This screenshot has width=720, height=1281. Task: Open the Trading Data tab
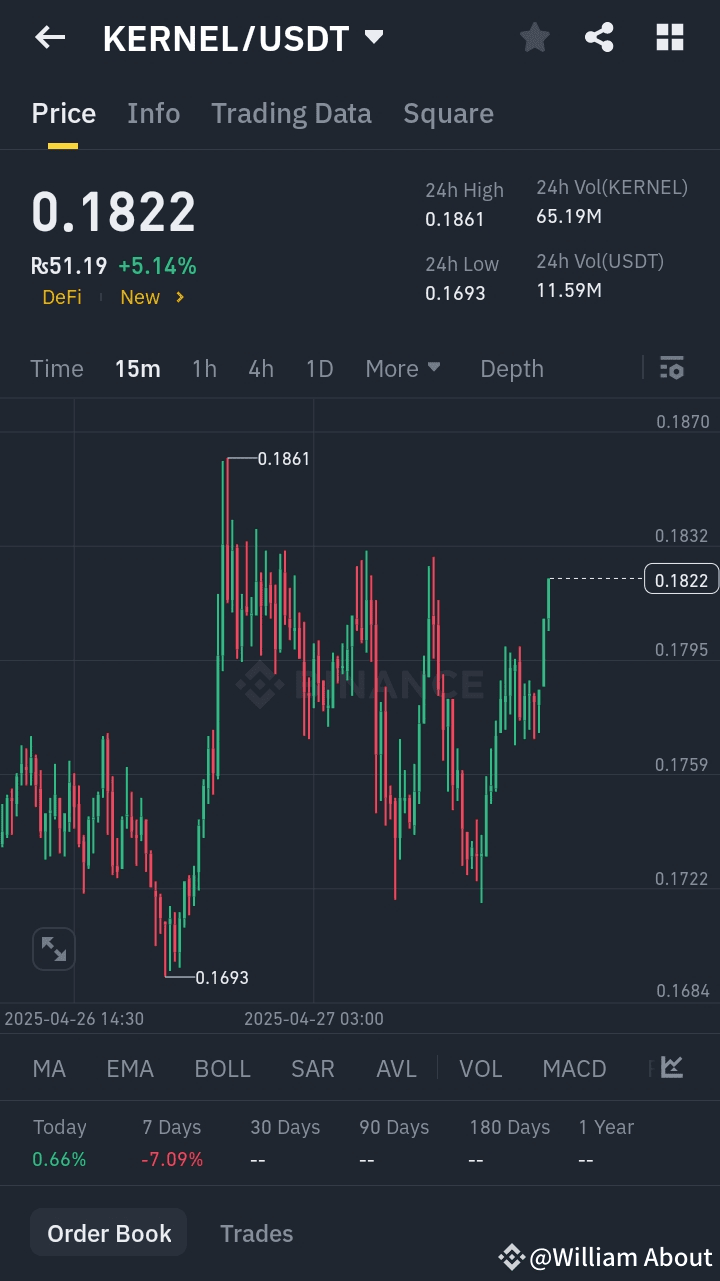pos(291,114)
